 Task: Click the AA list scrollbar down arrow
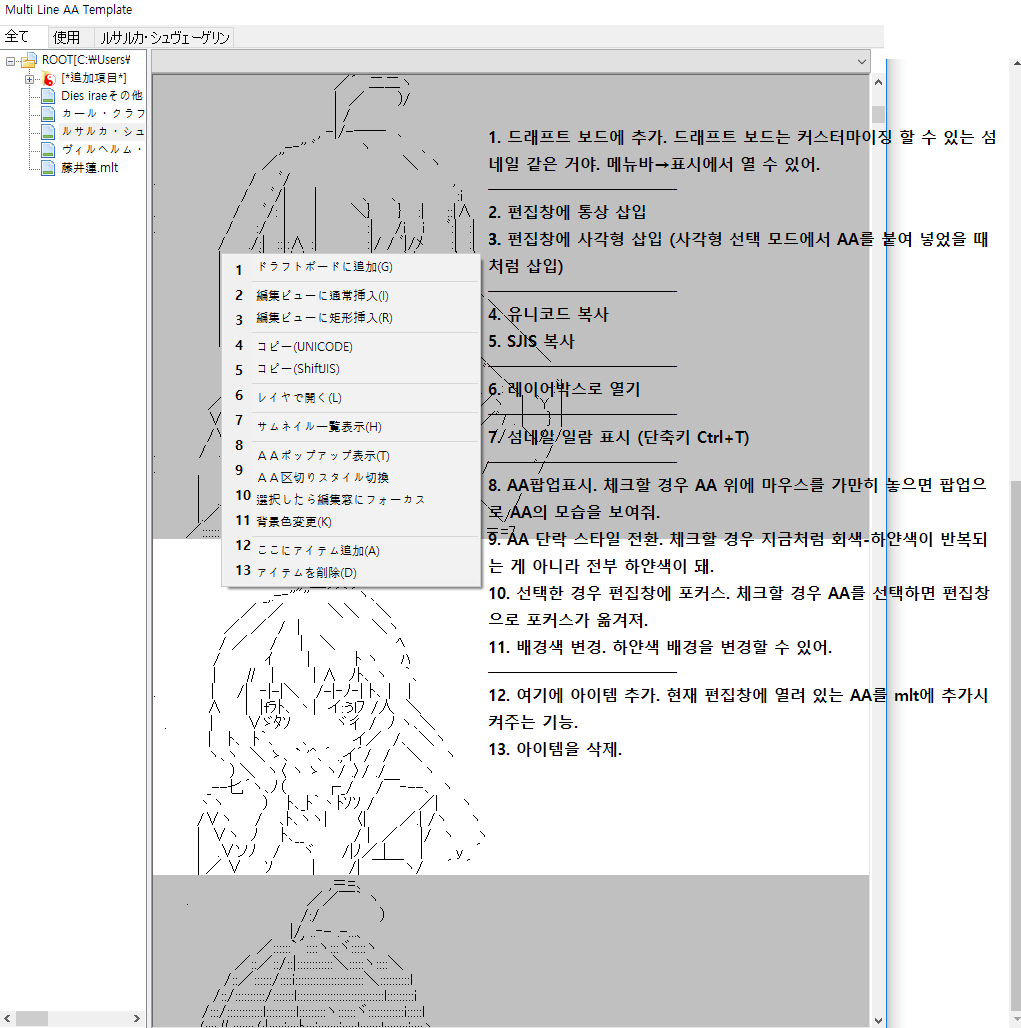878,1019
